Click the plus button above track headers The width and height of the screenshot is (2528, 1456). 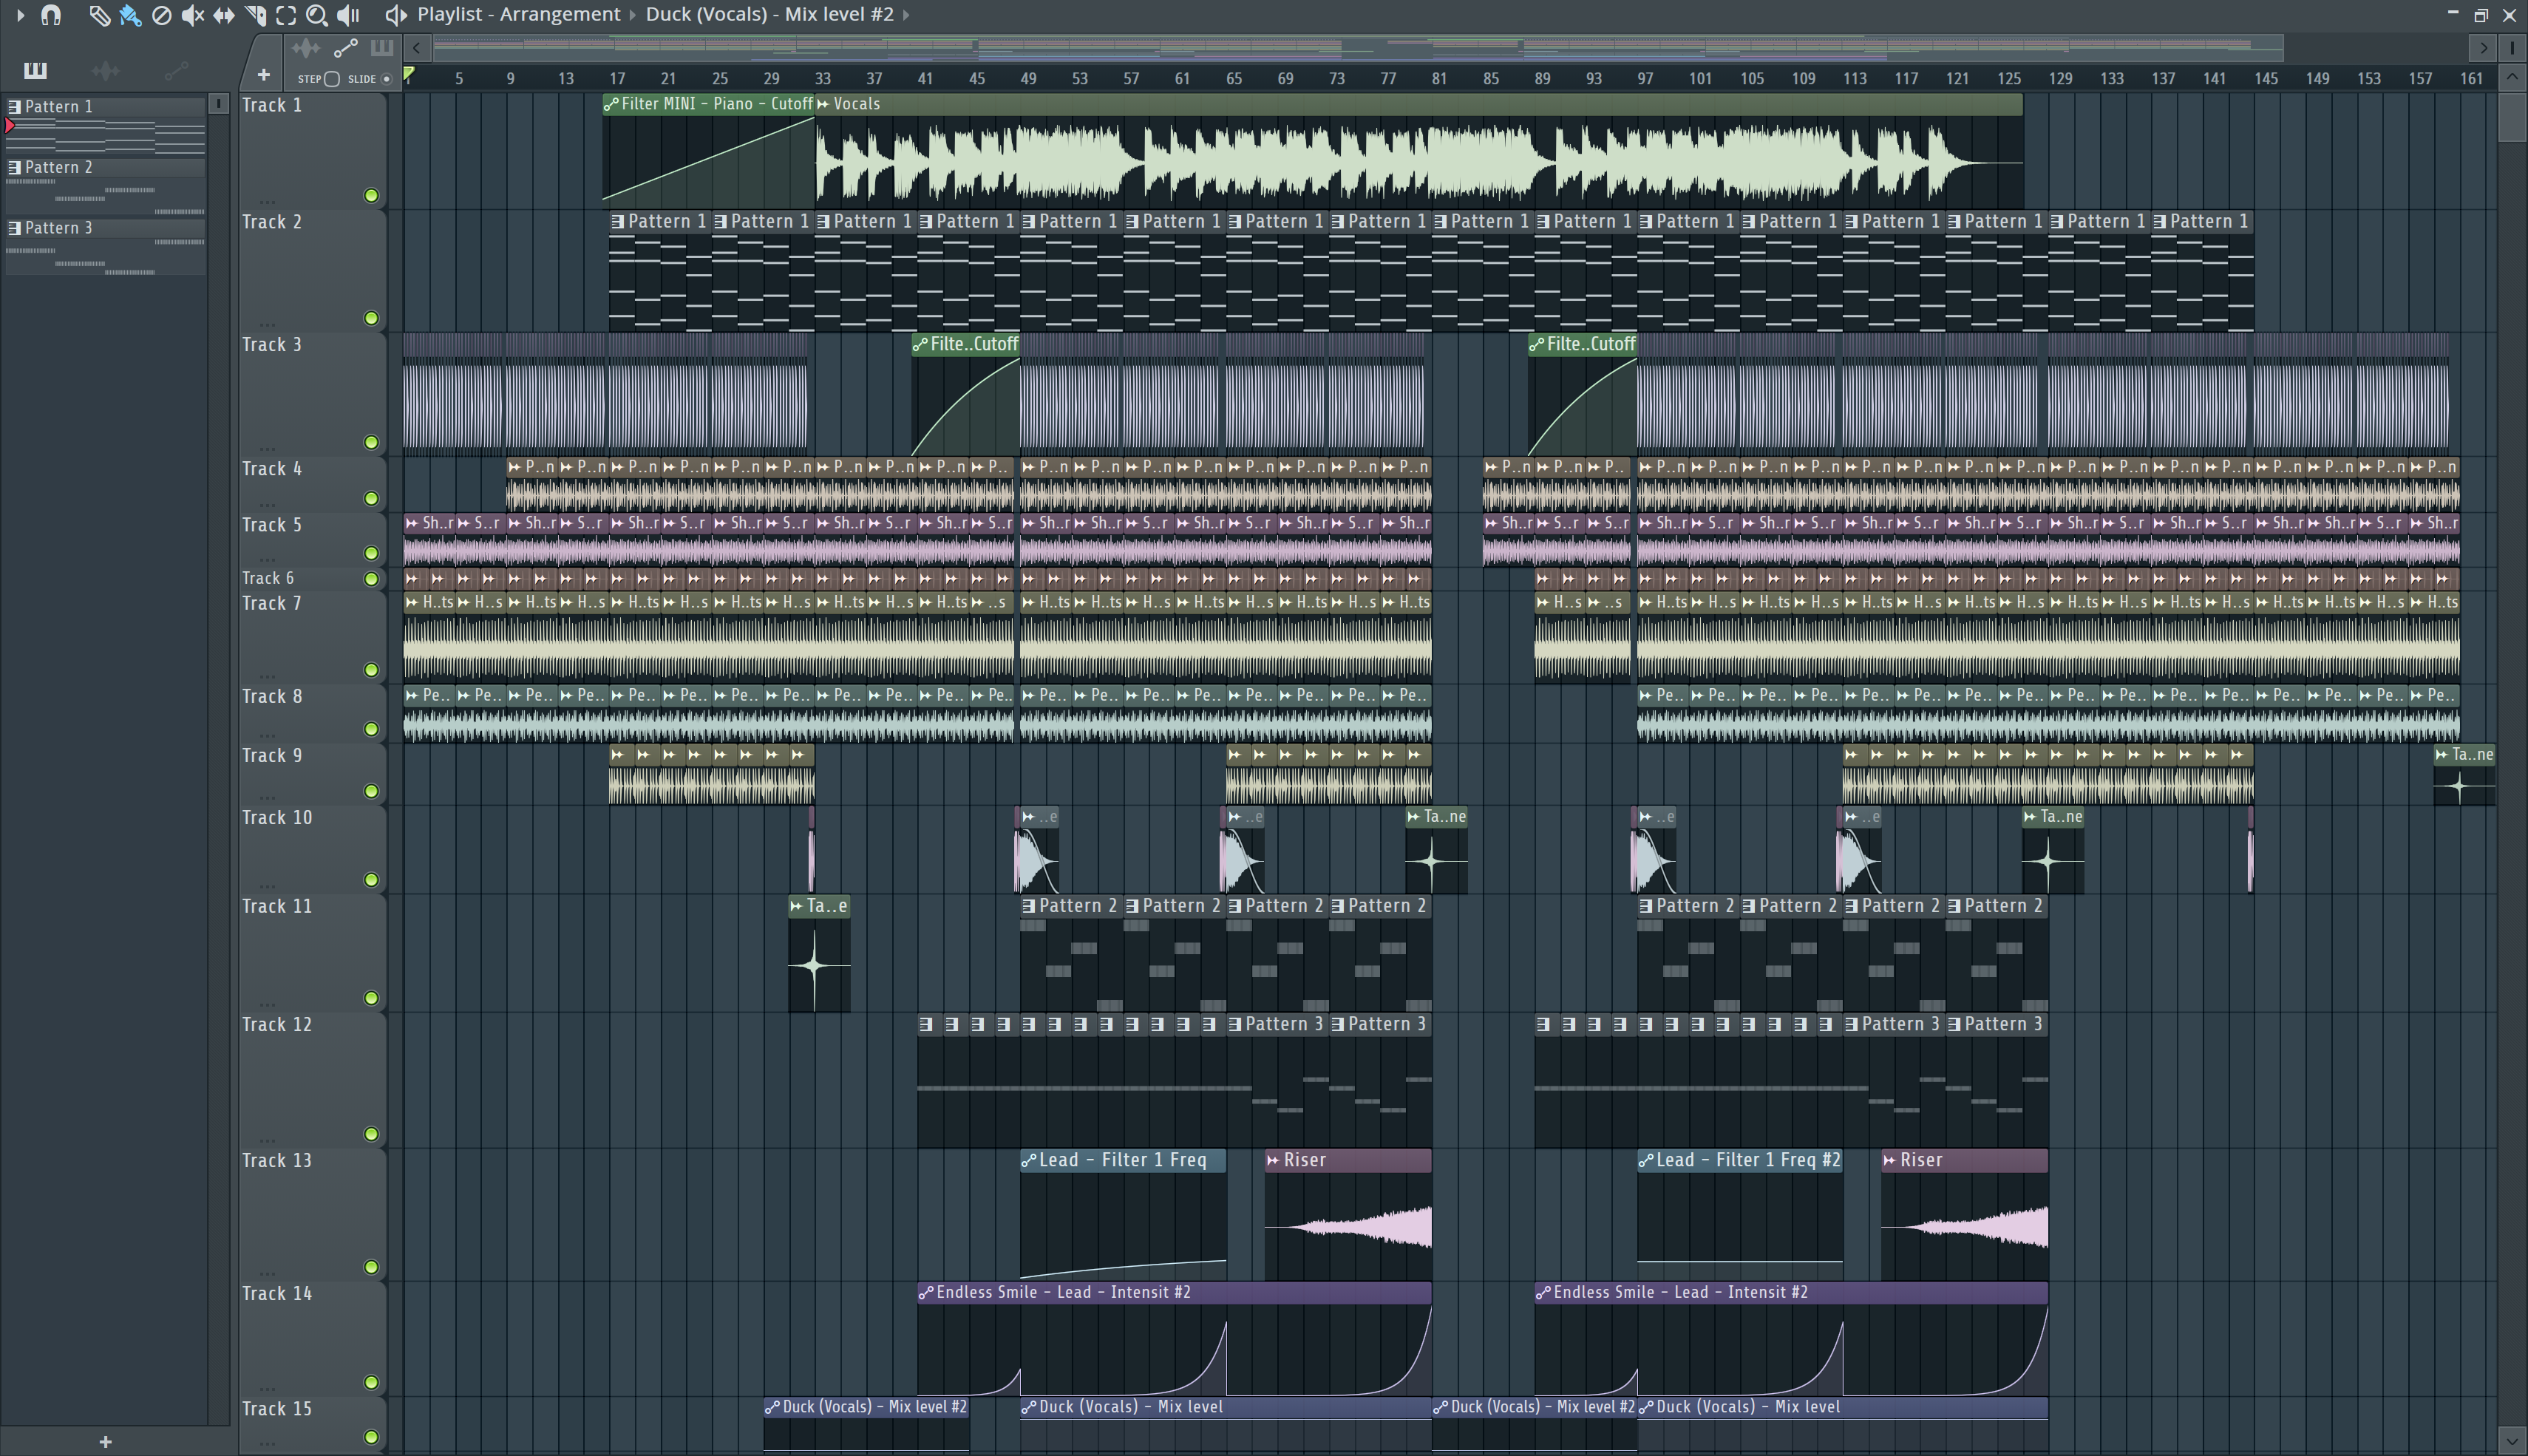coord(263,75)
